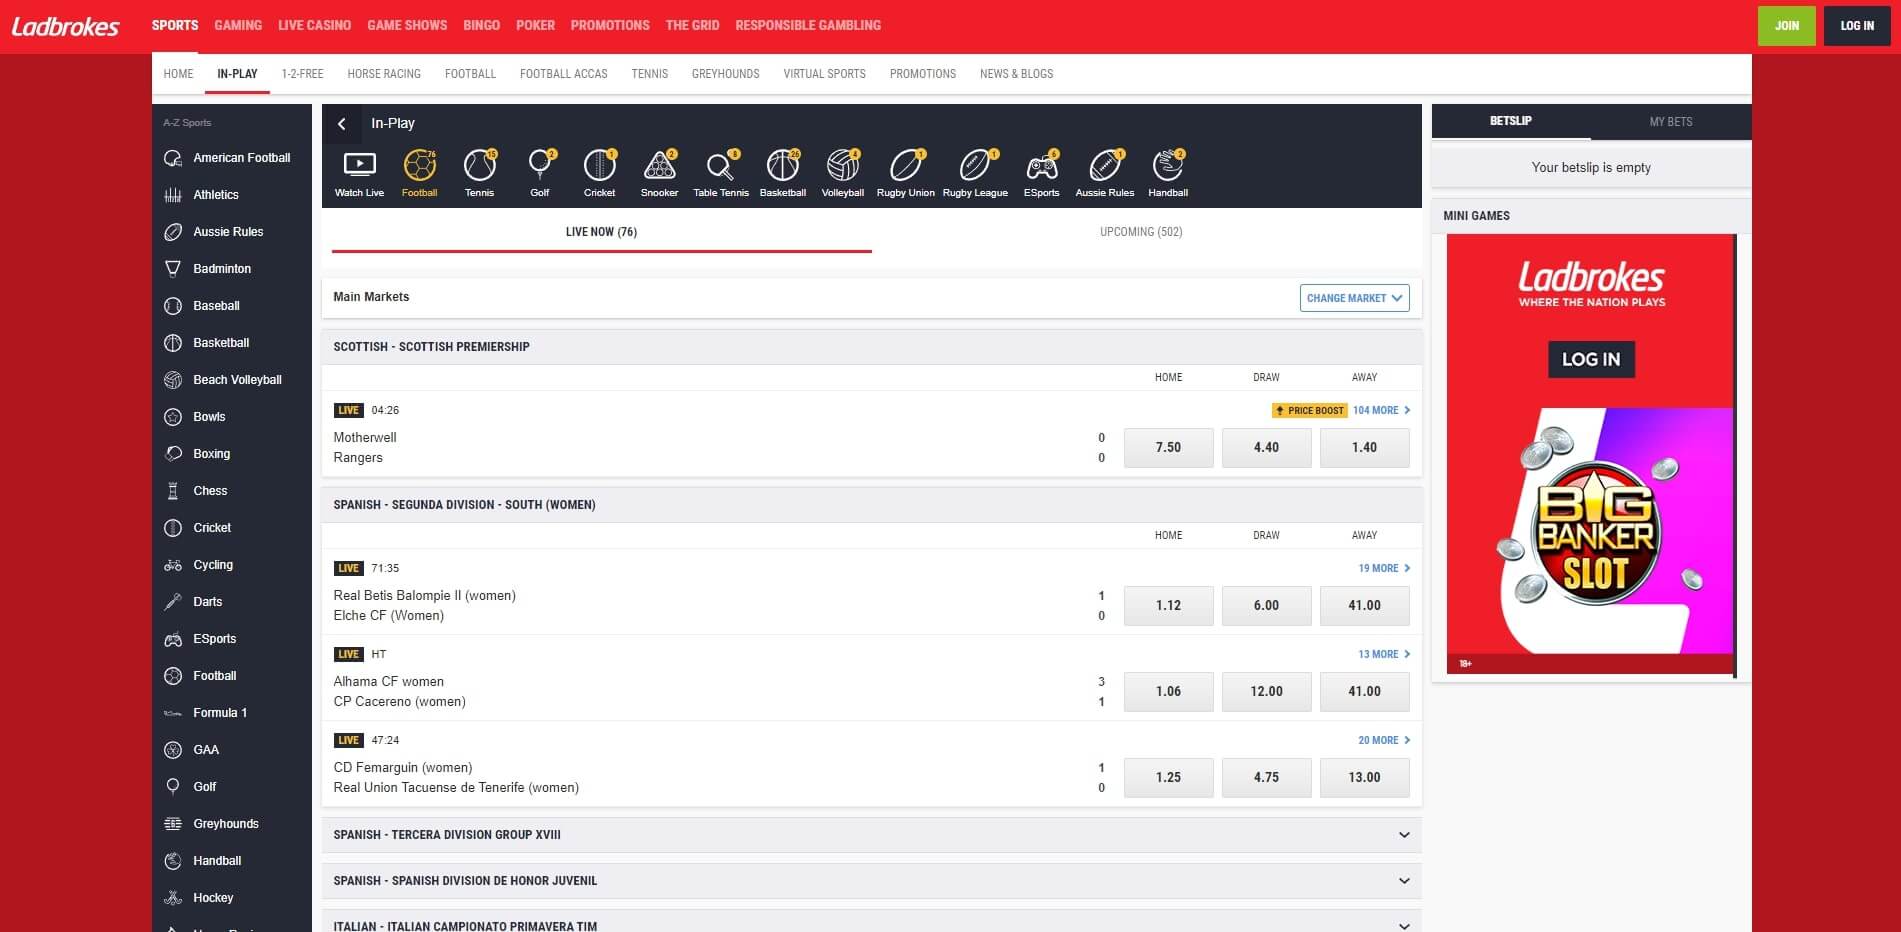Switch to the LIVE NOW tab

click(600, 231)
